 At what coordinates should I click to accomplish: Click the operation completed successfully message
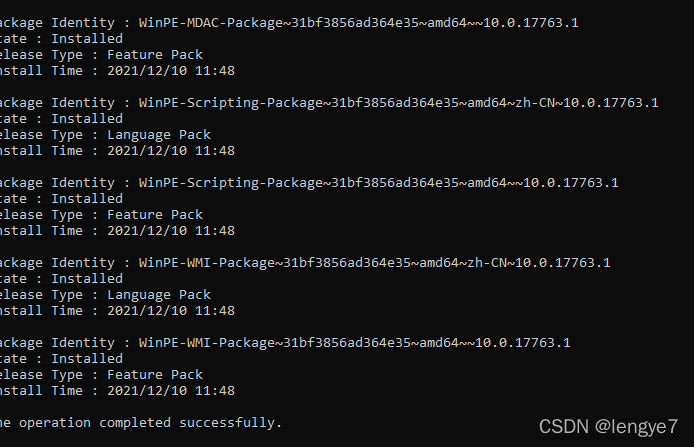[x=141, y=422]
